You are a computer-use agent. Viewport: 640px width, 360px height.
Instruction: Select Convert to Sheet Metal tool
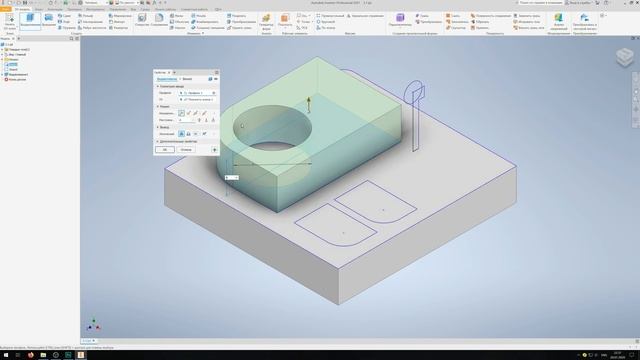pyautogui.click(x=584, y=21)
